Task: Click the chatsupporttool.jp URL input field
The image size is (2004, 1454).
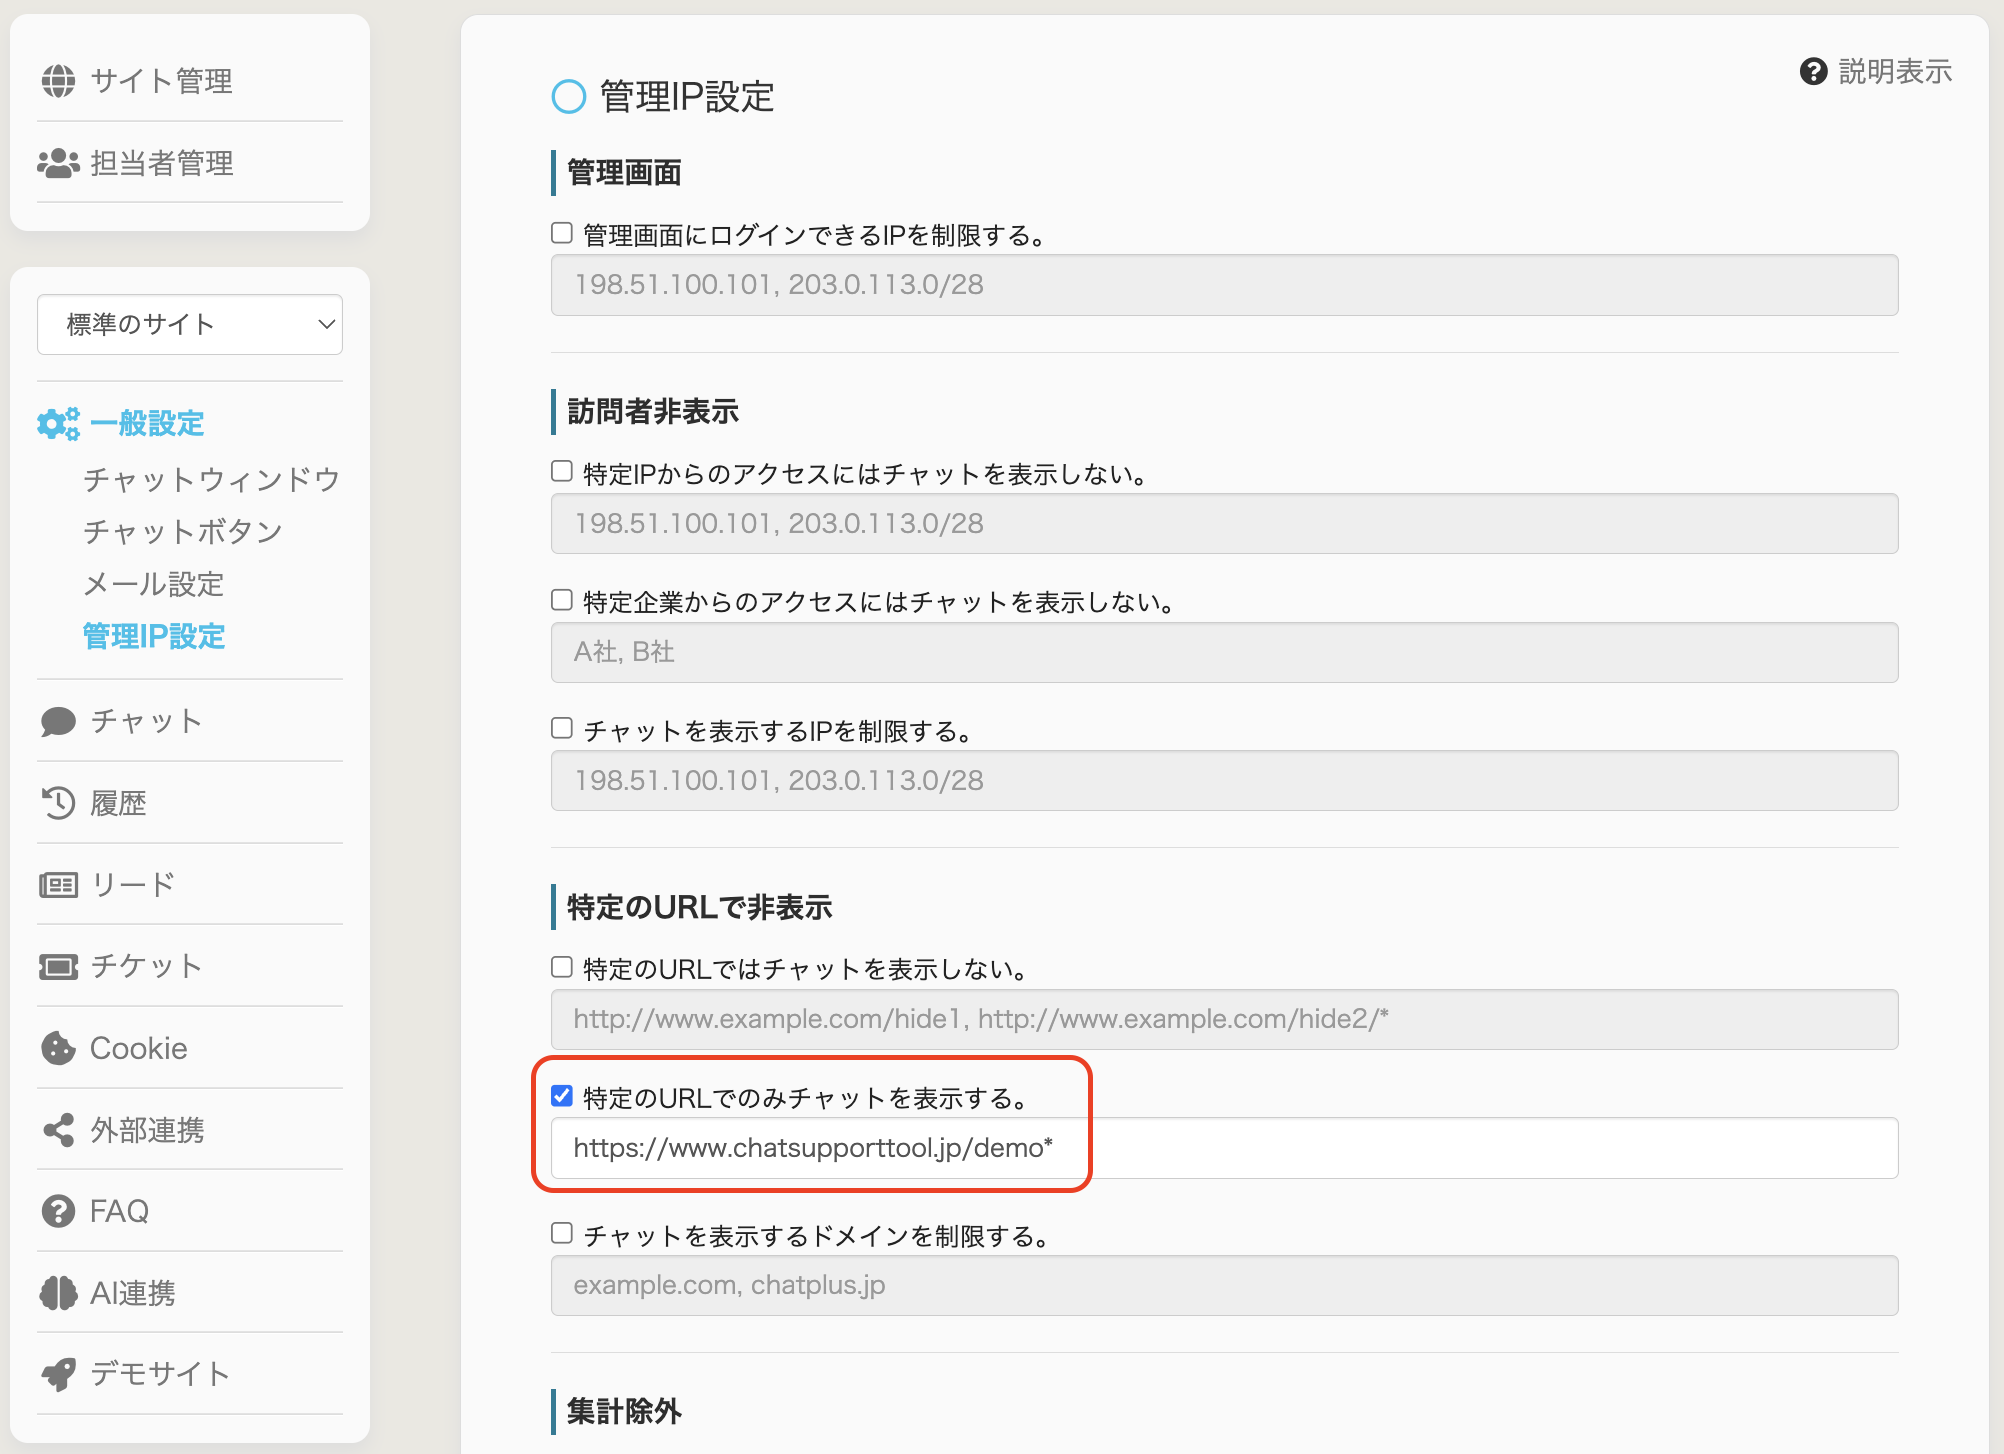Action: click(x=1224, y=1148)
